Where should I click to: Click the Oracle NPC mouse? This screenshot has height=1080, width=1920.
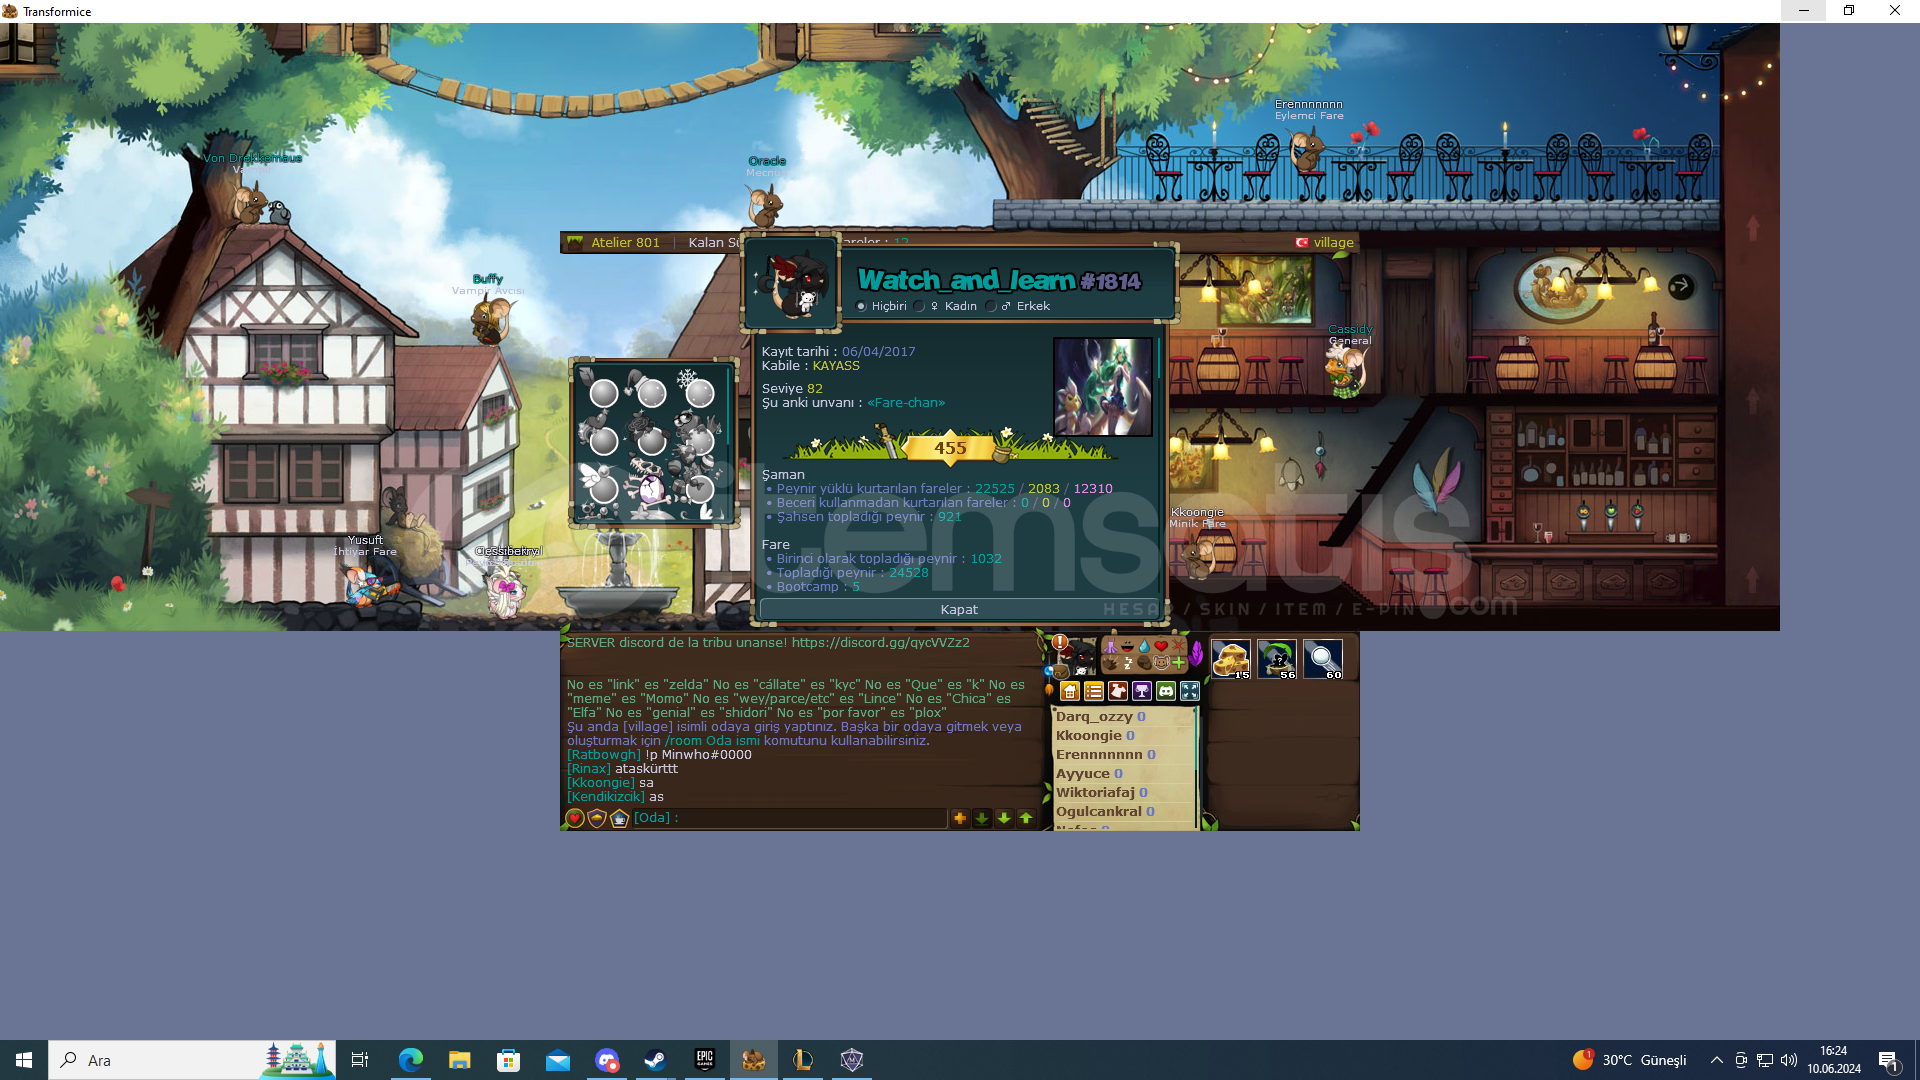766,205
